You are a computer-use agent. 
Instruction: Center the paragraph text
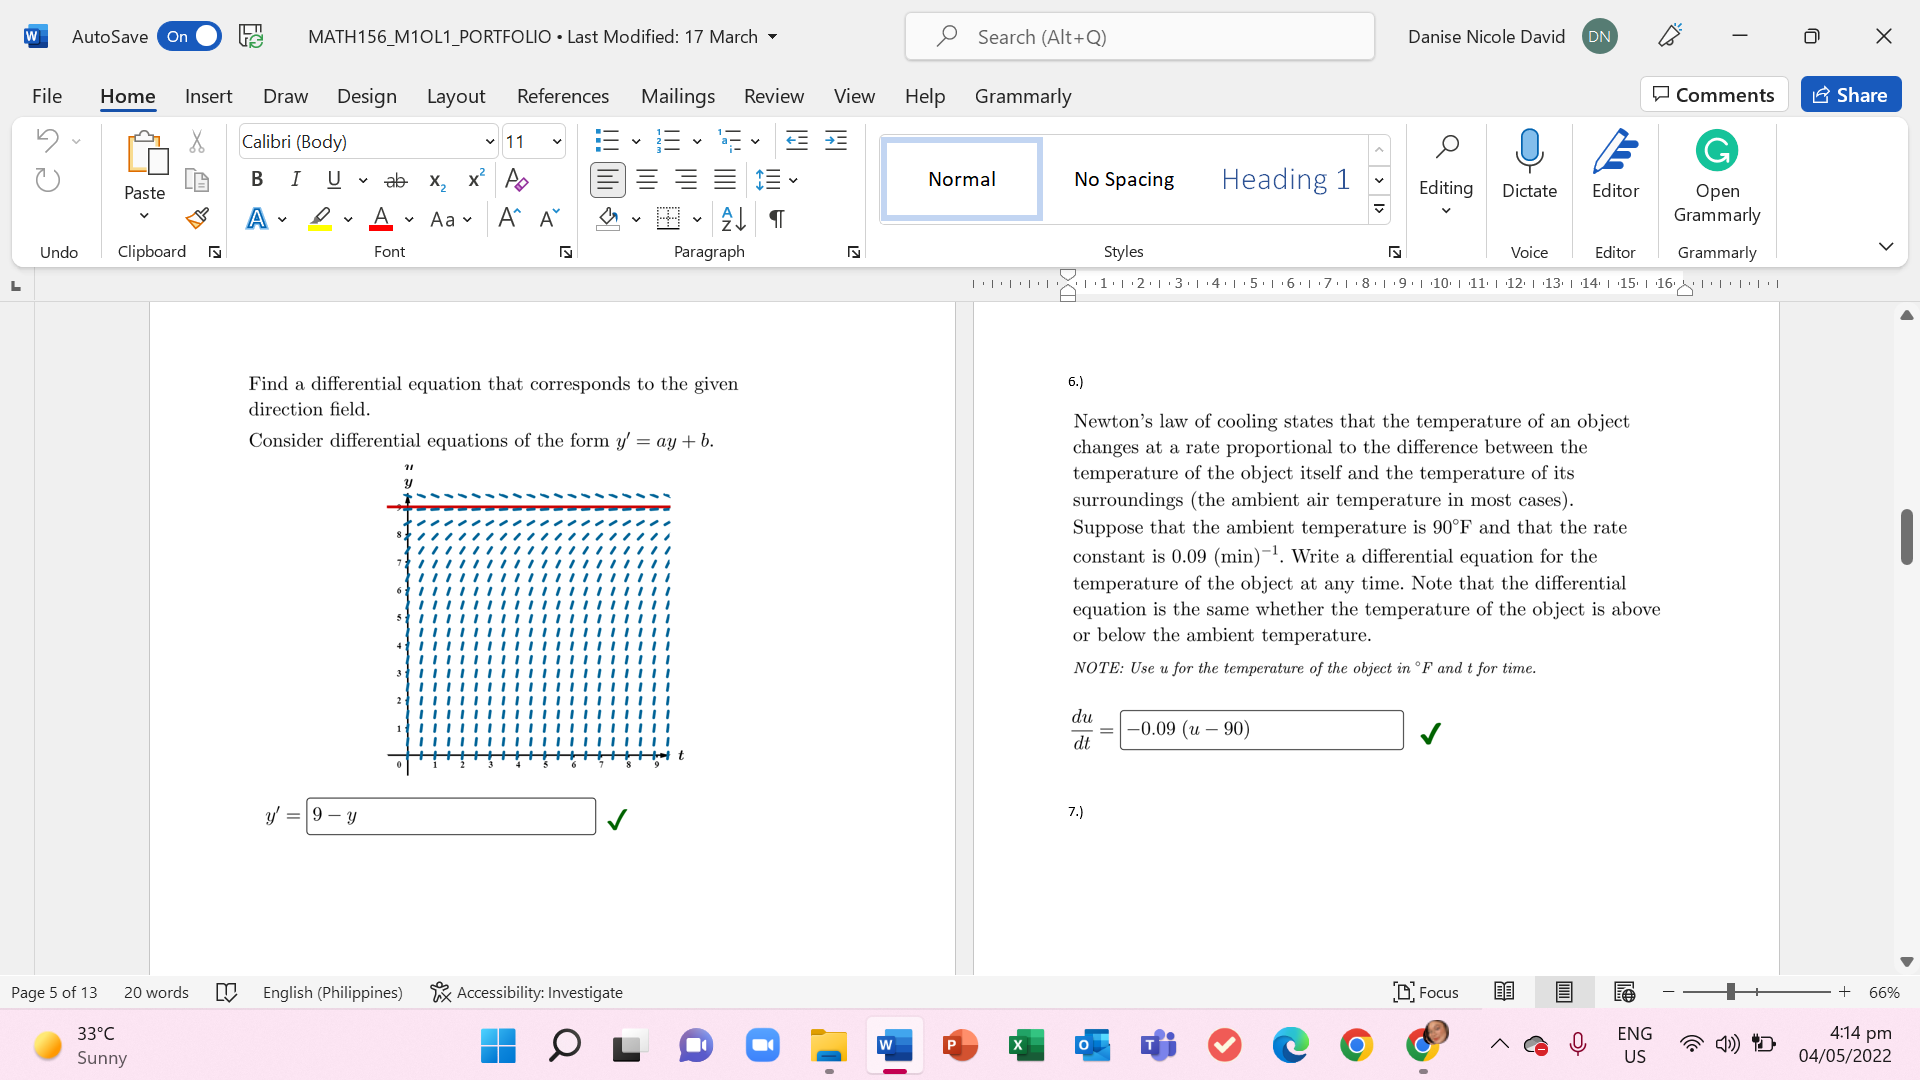pyautogui.click(x=647, y=180)
